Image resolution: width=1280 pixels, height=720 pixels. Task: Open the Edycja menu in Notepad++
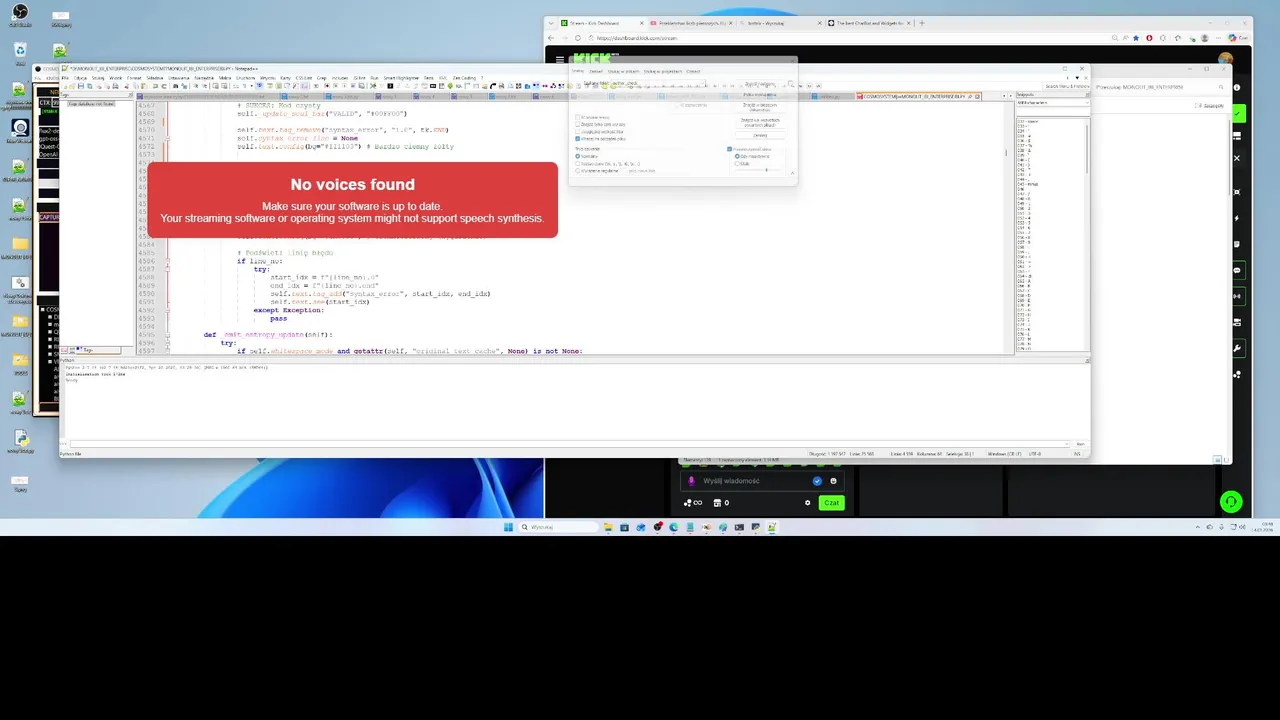point(80,78)
